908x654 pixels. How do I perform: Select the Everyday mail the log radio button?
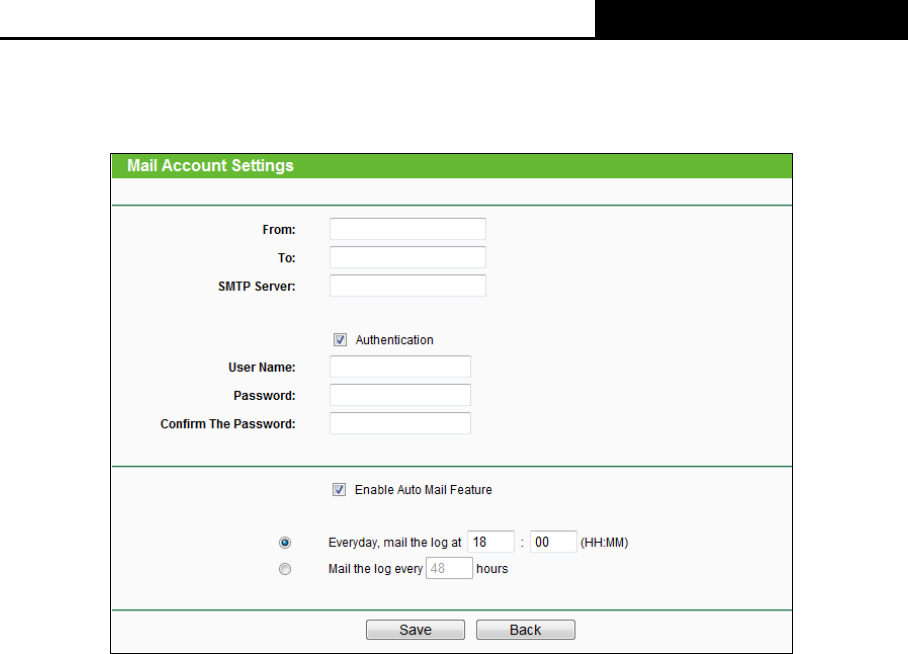click(x=285, y=543)
